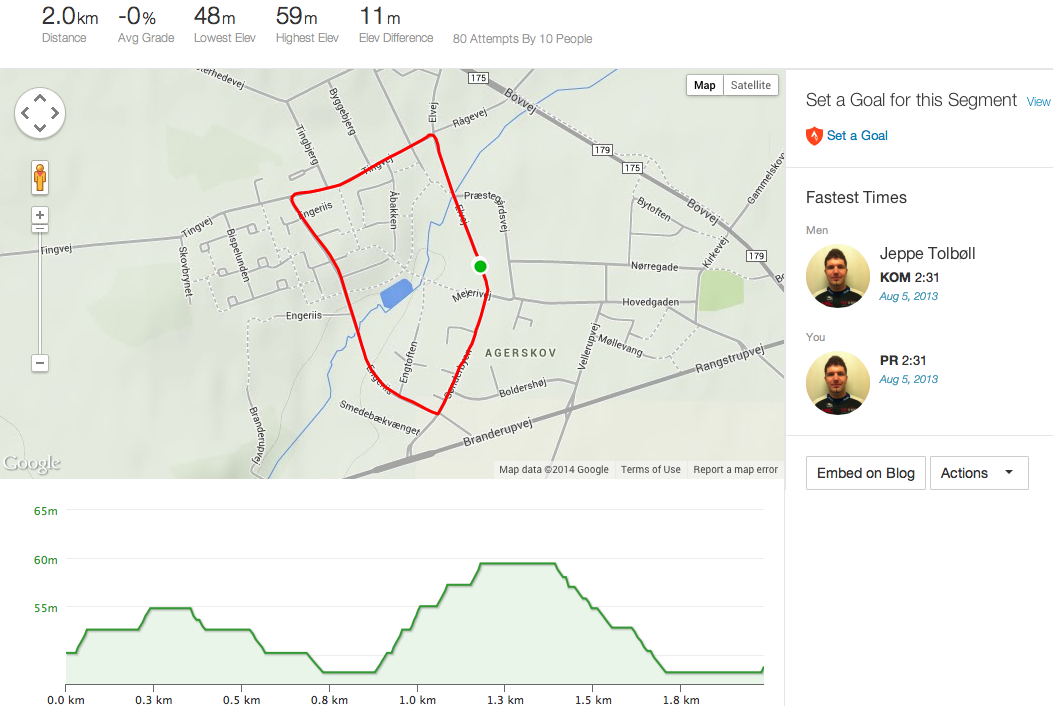
Task: Open the map Terms of Use link
Action: (650, 470)
